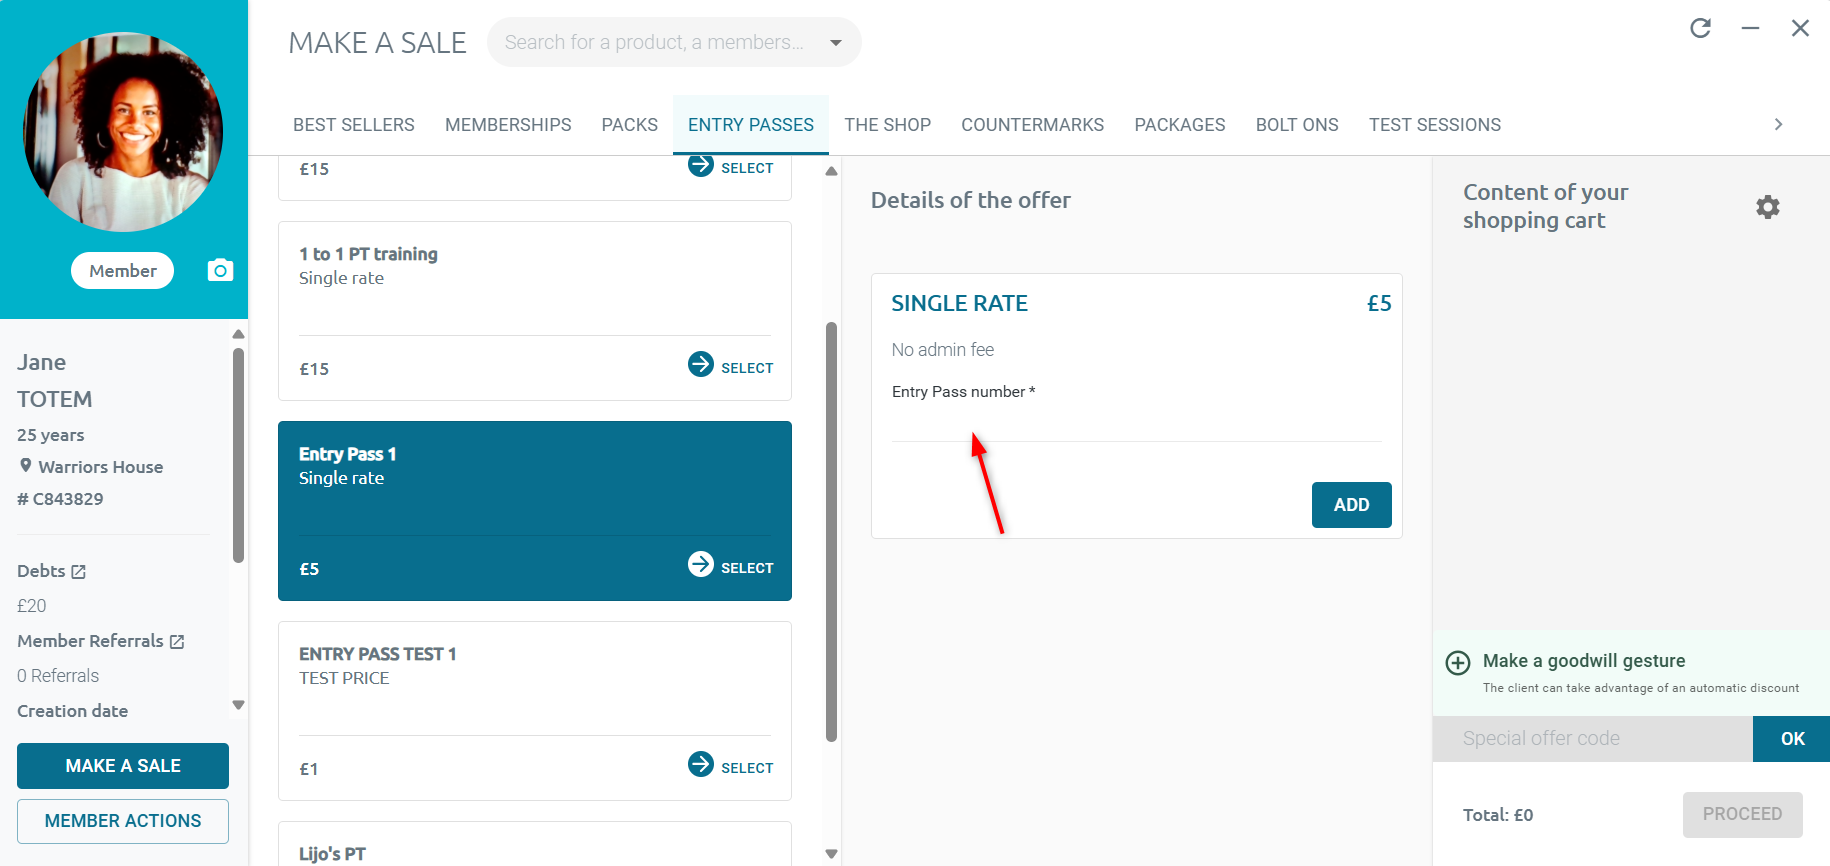Click the refresh icon at top right
This screenshot has width=1830, height=866.
tap(1700, 28)
